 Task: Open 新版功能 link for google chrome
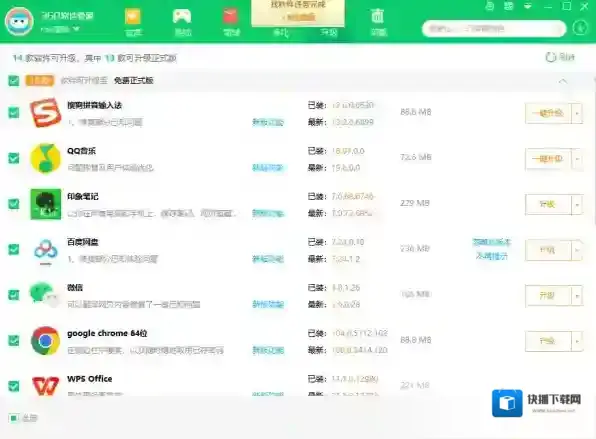click(x=268, y=350)
